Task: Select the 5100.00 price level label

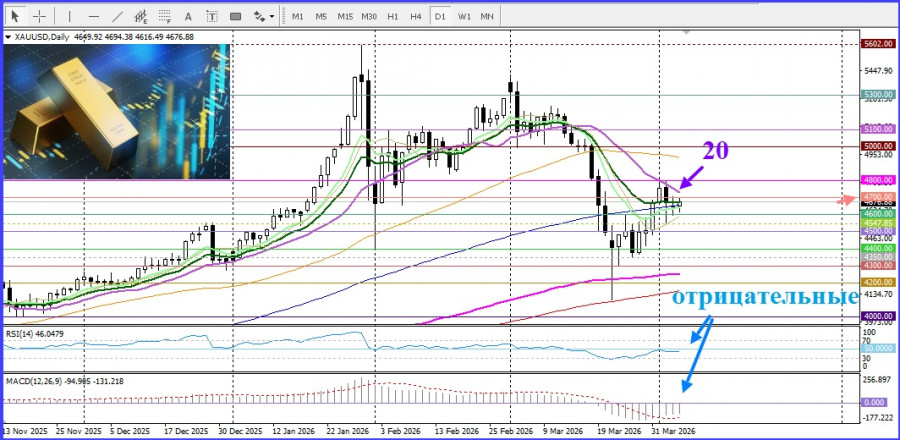Action: 878,129
